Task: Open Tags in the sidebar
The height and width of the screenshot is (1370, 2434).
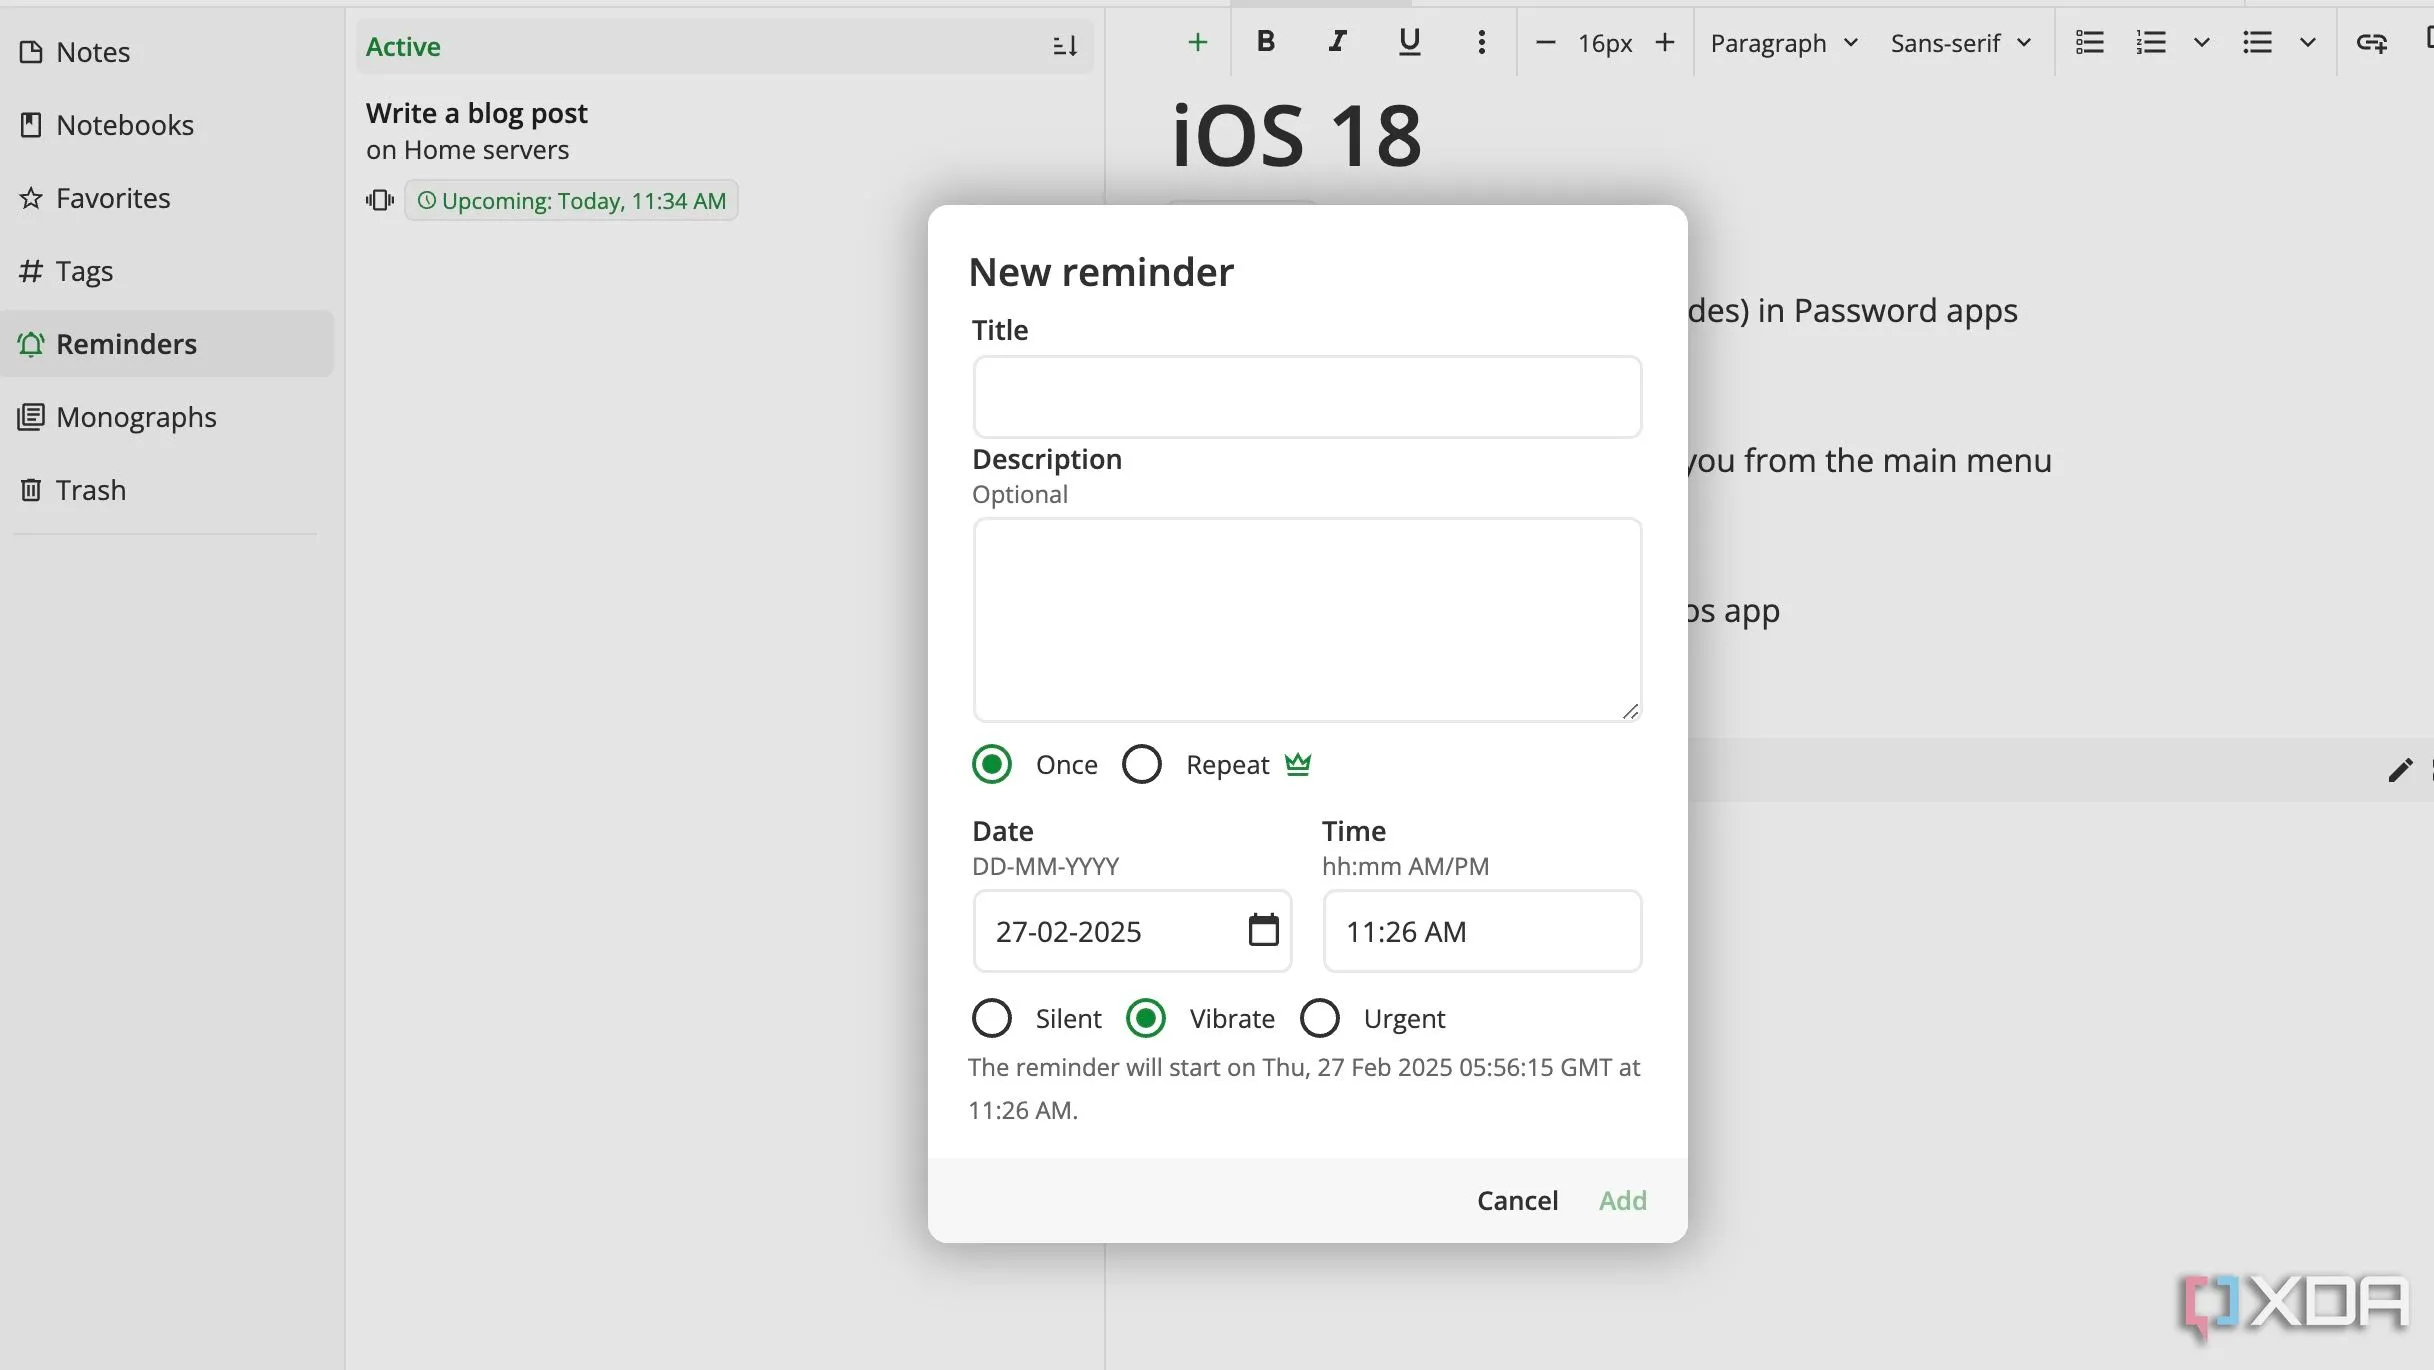Action: click(x=165, y=271)
